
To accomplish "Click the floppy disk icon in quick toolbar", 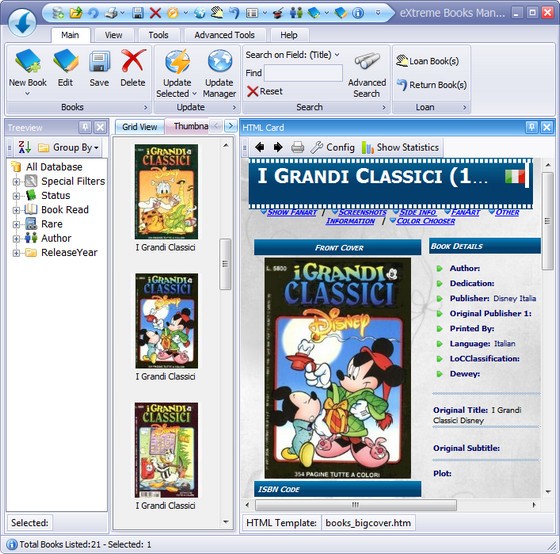I will [x=138, y=13].
